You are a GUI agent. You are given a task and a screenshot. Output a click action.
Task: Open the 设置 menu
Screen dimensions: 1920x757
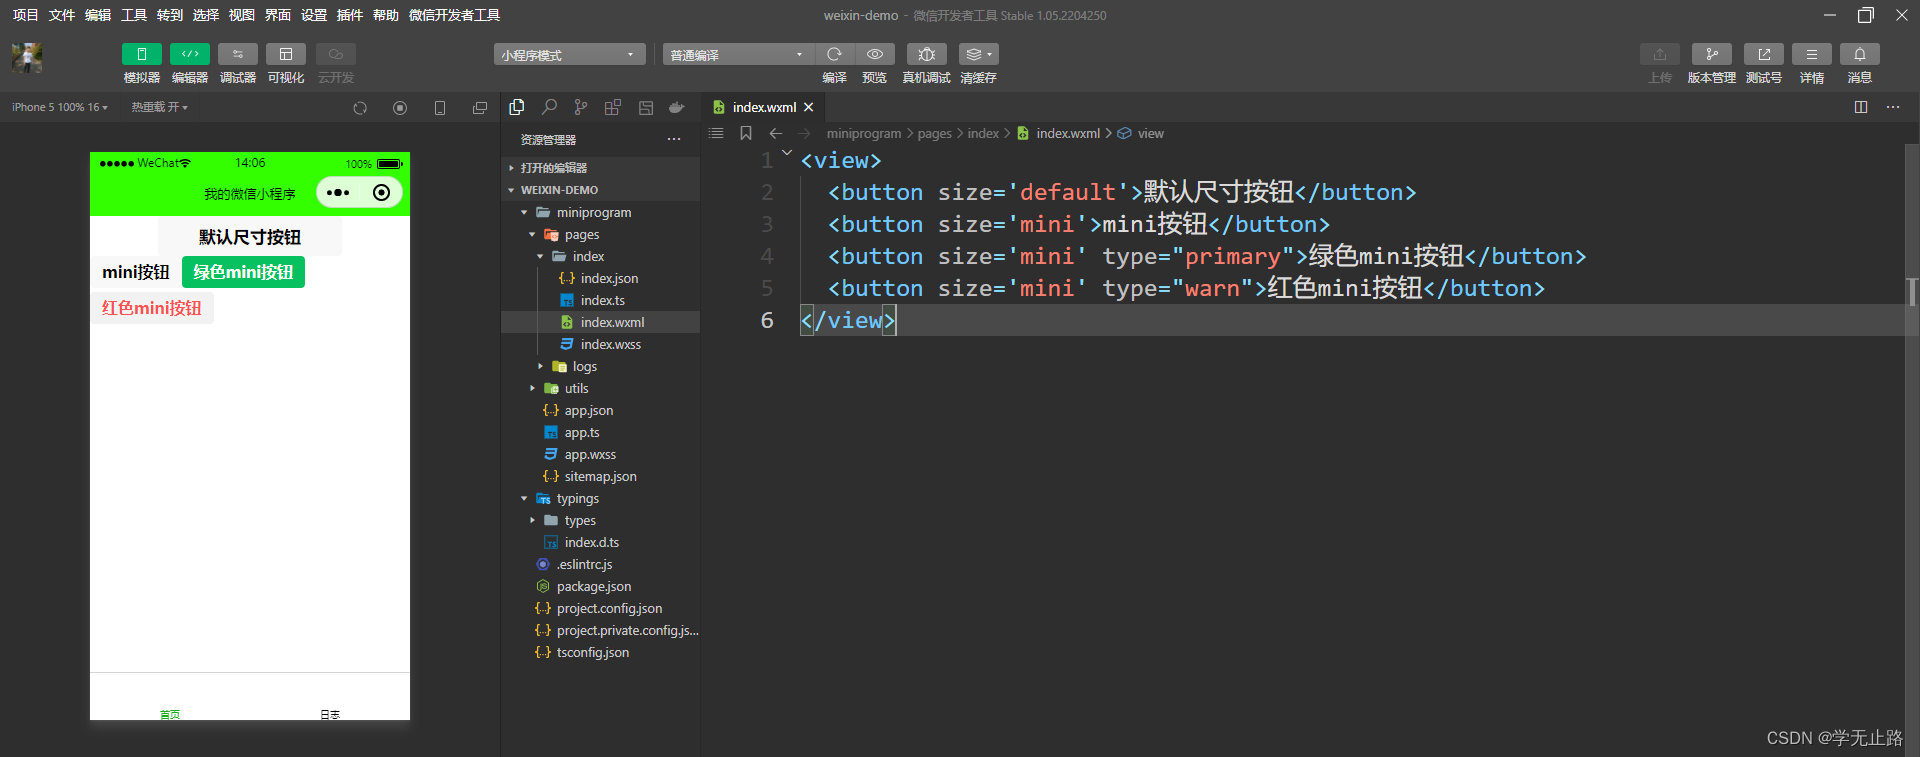click(314, 15)
